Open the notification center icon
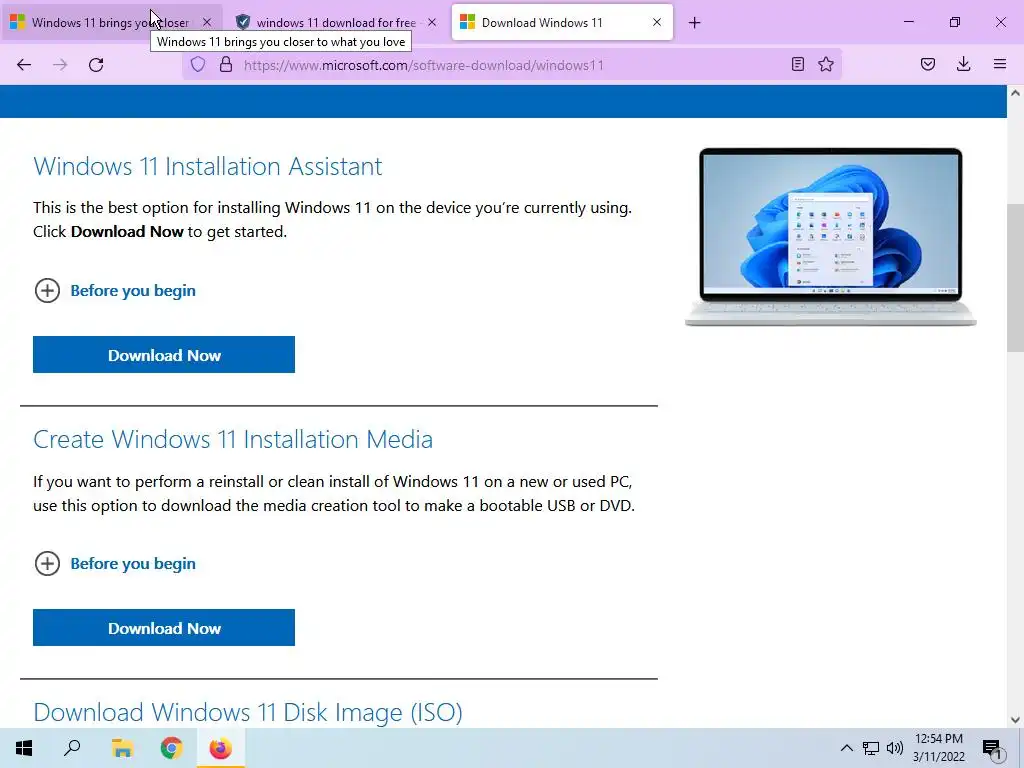 [992, 748]
